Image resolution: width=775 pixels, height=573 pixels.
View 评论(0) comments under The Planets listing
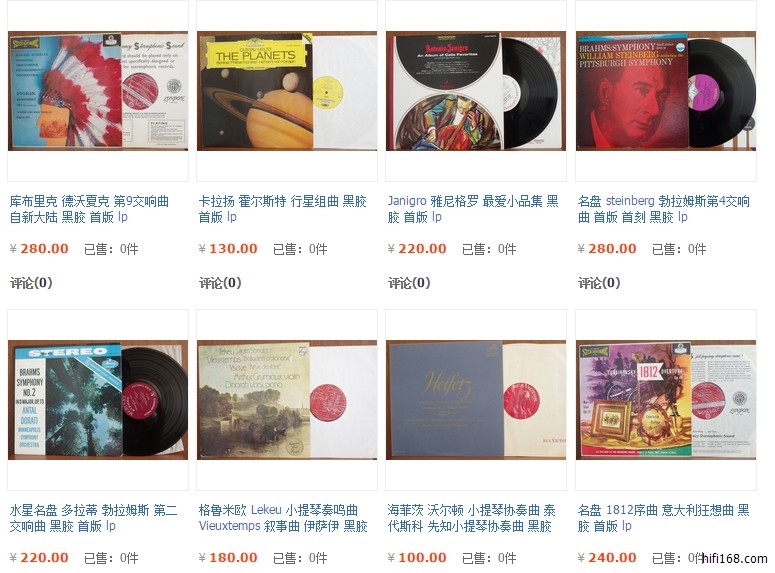click(220, 283)
